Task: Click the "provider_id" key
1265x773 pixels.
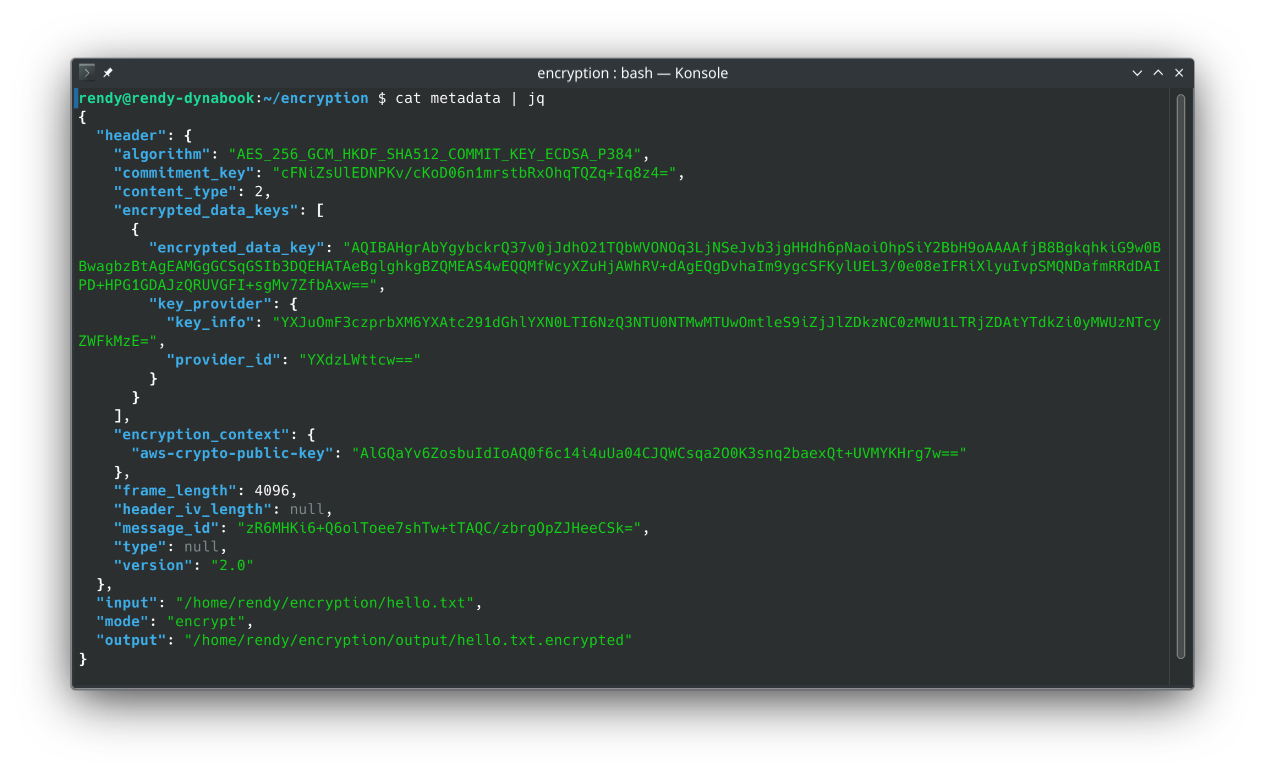Action: [224, 360]
